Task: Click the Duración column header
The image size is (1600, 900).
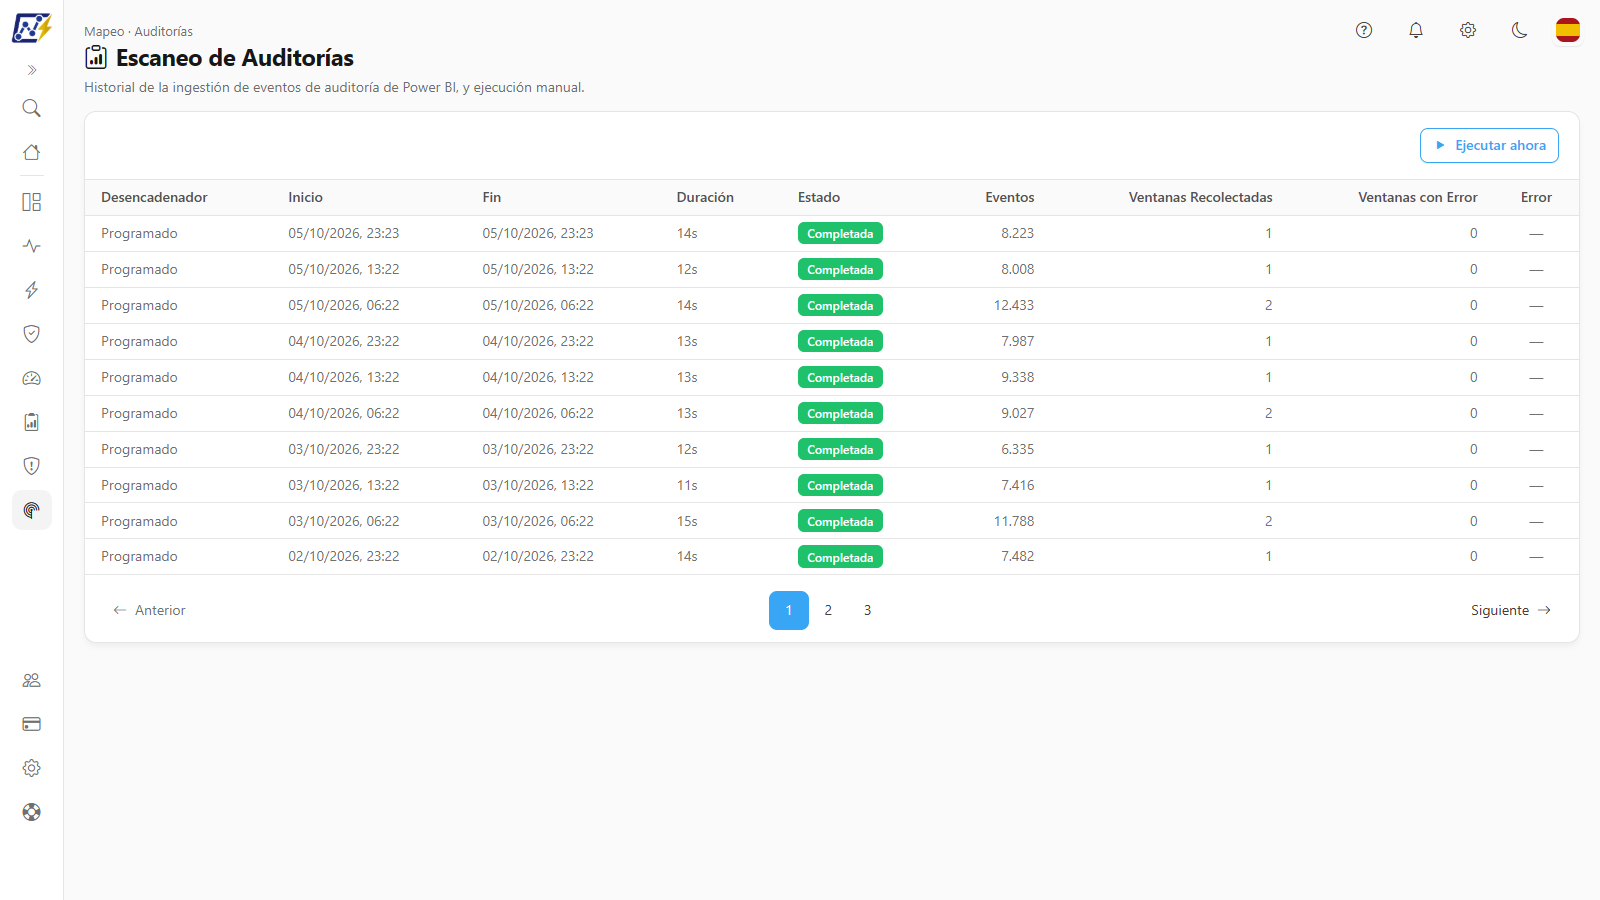Action: click(705, 197)
